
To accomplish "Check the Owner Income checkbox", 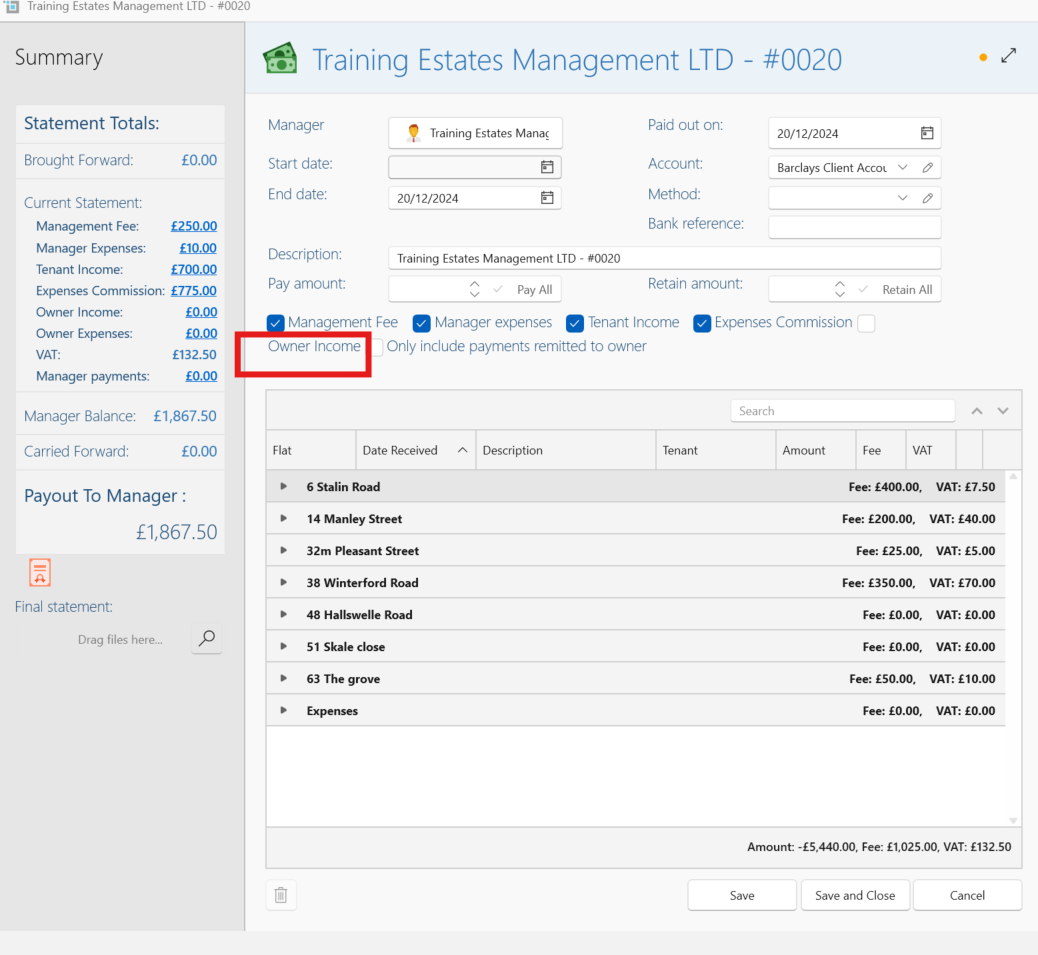I will [x=866, y=323].
